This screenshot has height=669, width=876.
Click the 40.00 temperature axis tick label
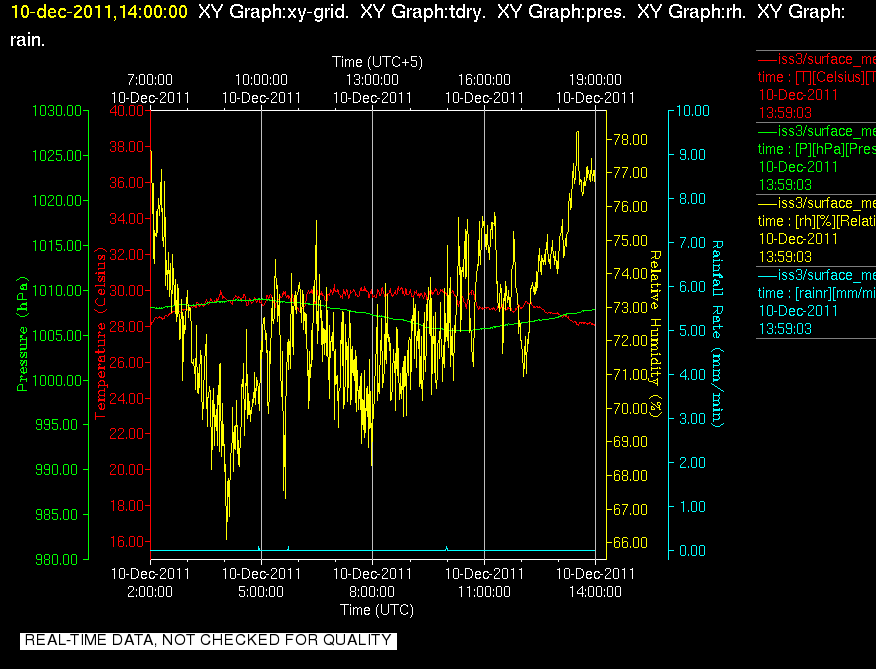pos(126,111)
